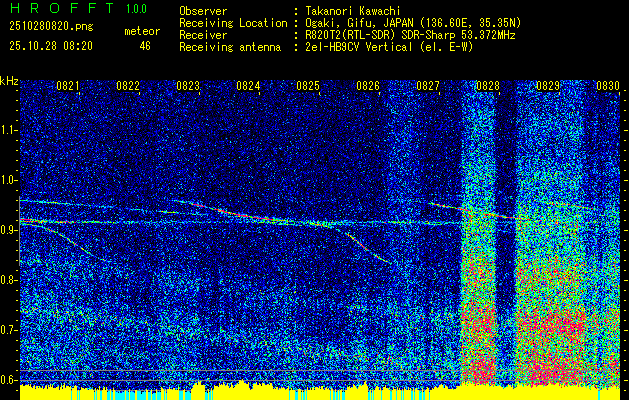This screenshot has height=400, width=629.
Task: Click the 0823 time marker
Action: pyautogui.click(x=188, y=85)
